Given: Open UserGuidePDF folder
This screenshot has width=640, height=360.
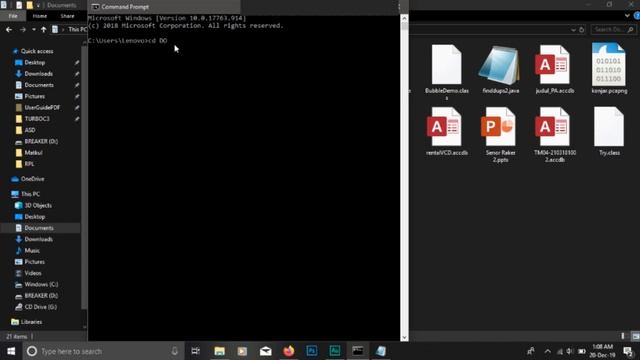Looking at the screenshot, I should pyautogui.click(x=42, y=107).
